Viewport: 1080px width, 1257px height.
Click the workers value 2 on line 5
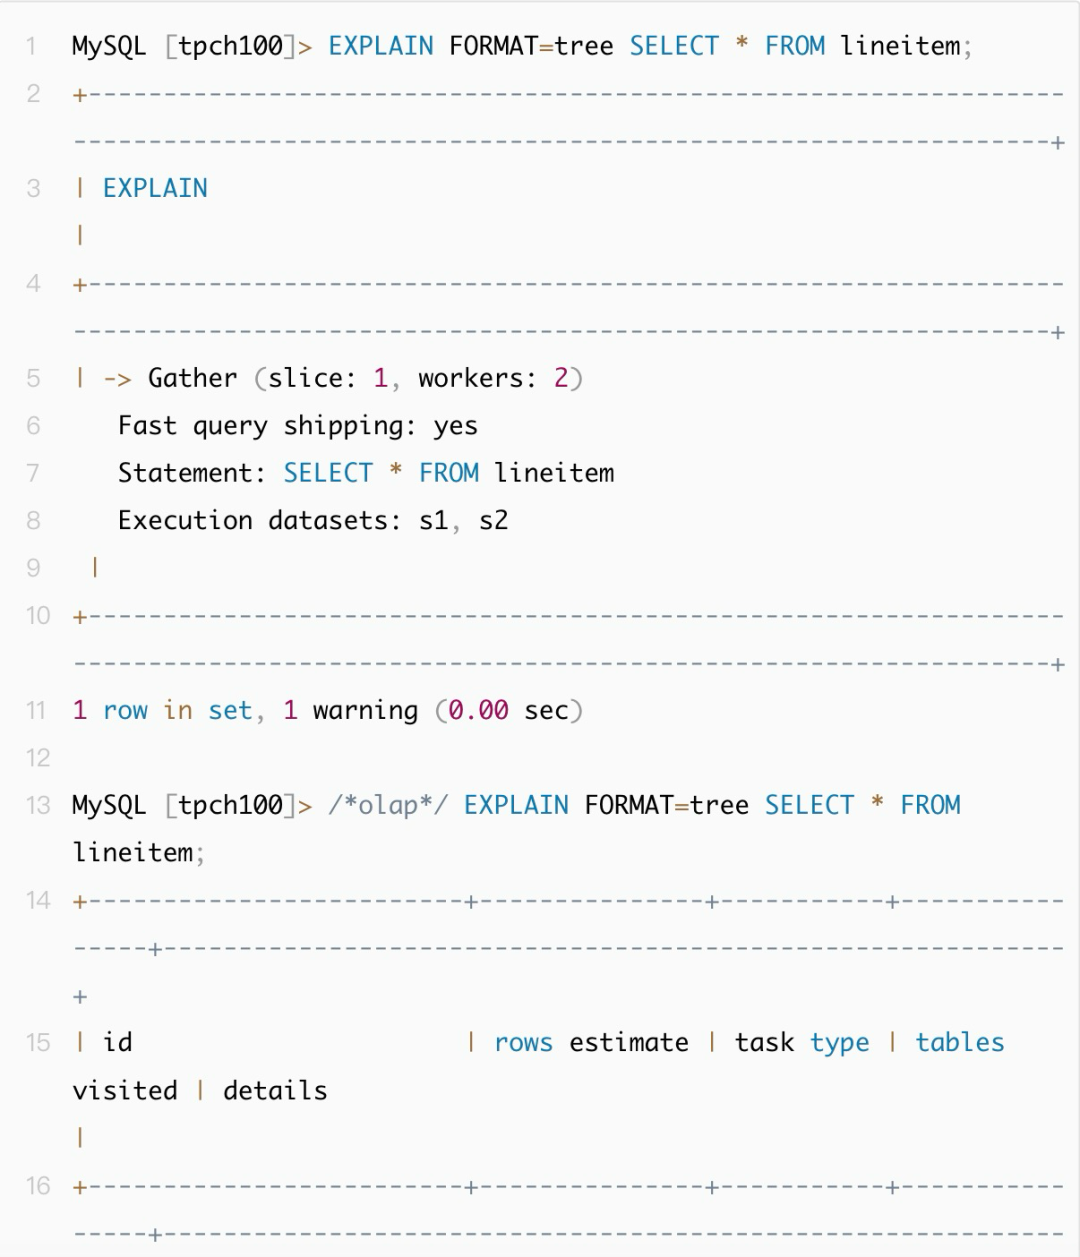pos(561,378)
